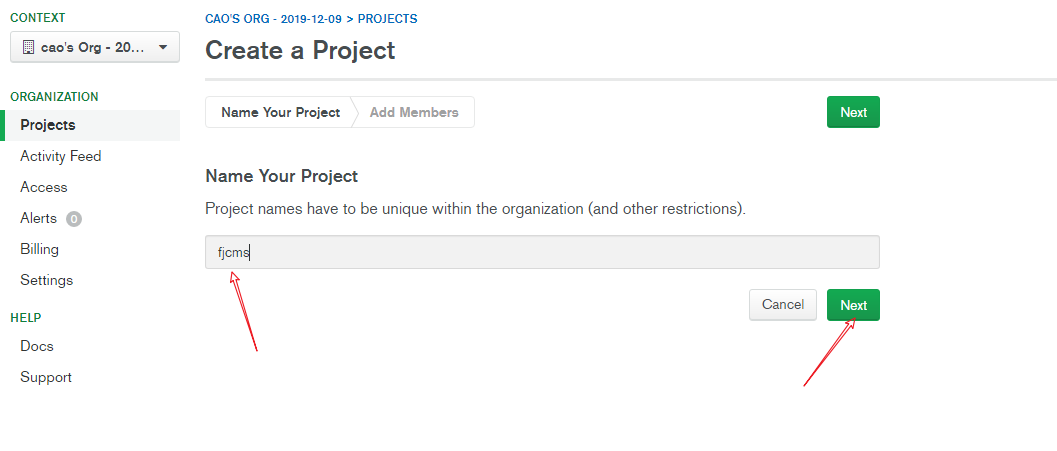Open the Docs help link
This screenshot has height=451, width=1057.
(36, 347)
